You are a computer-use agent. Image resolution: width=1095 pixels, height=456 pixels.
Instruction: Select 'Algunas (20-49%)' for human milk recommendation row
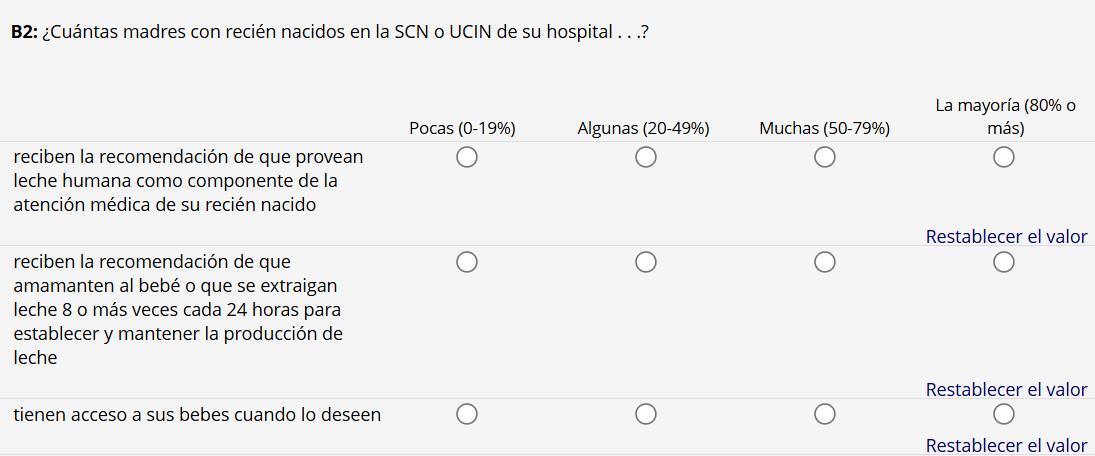[645, 158]
